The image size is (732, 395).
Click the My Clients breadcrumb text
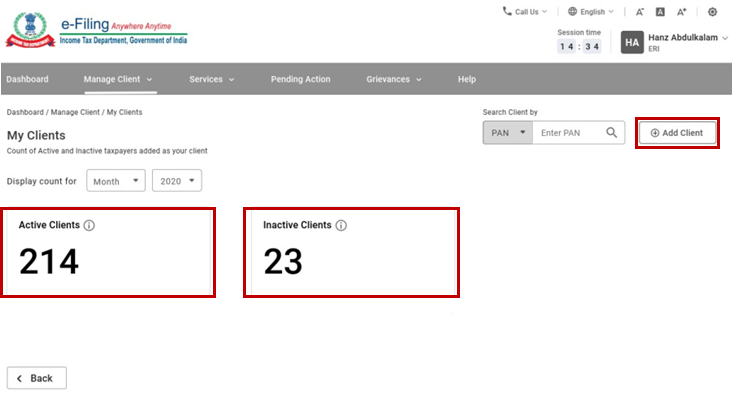(x=124, y=112)
